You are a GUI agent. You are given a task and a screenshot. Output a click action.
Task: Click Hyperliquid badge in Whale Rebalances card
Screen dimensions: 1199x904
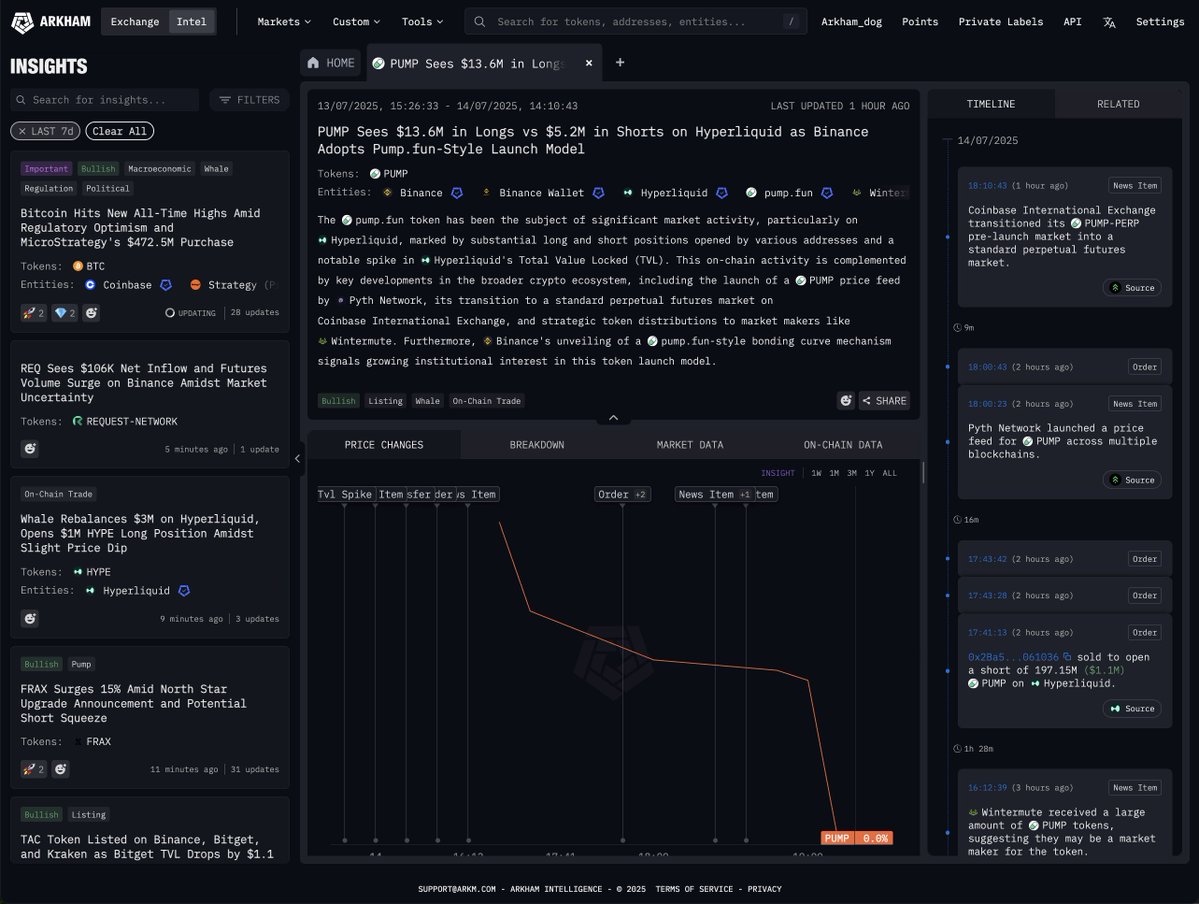pos(184,590)
